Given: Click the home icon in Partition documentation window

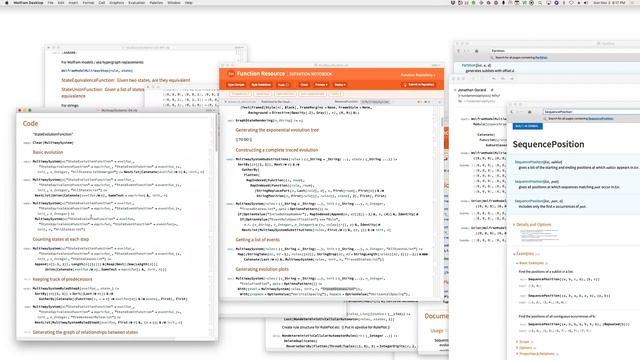Looking at the screenshot, I should point(476,51).
